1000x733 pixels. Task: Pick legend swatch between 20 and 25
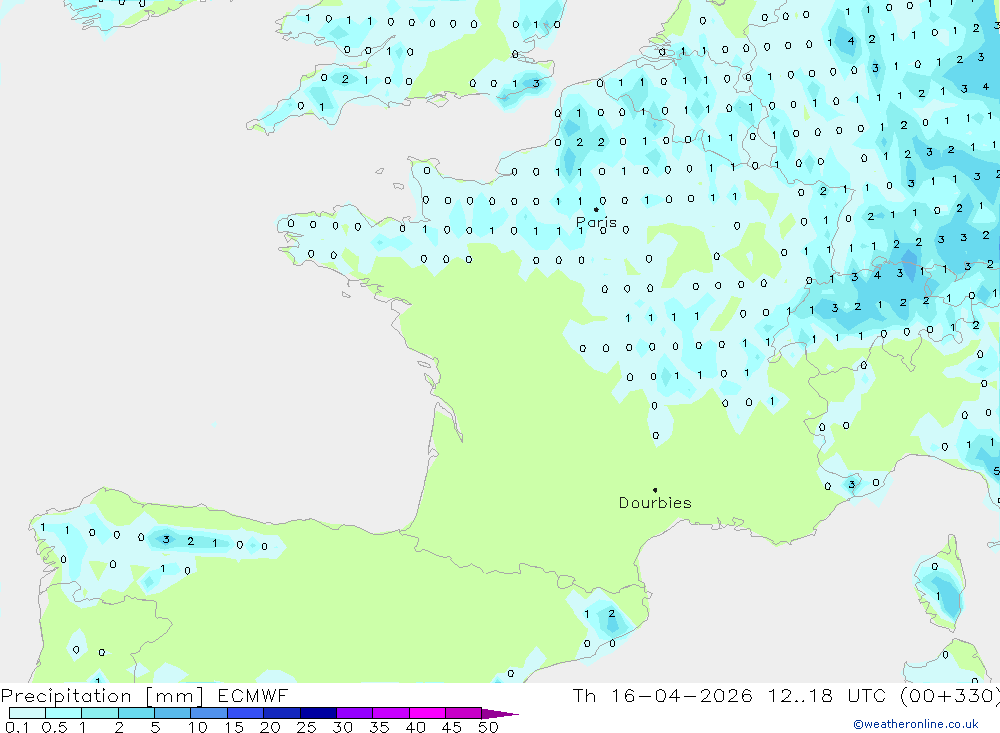click(282, 713)
